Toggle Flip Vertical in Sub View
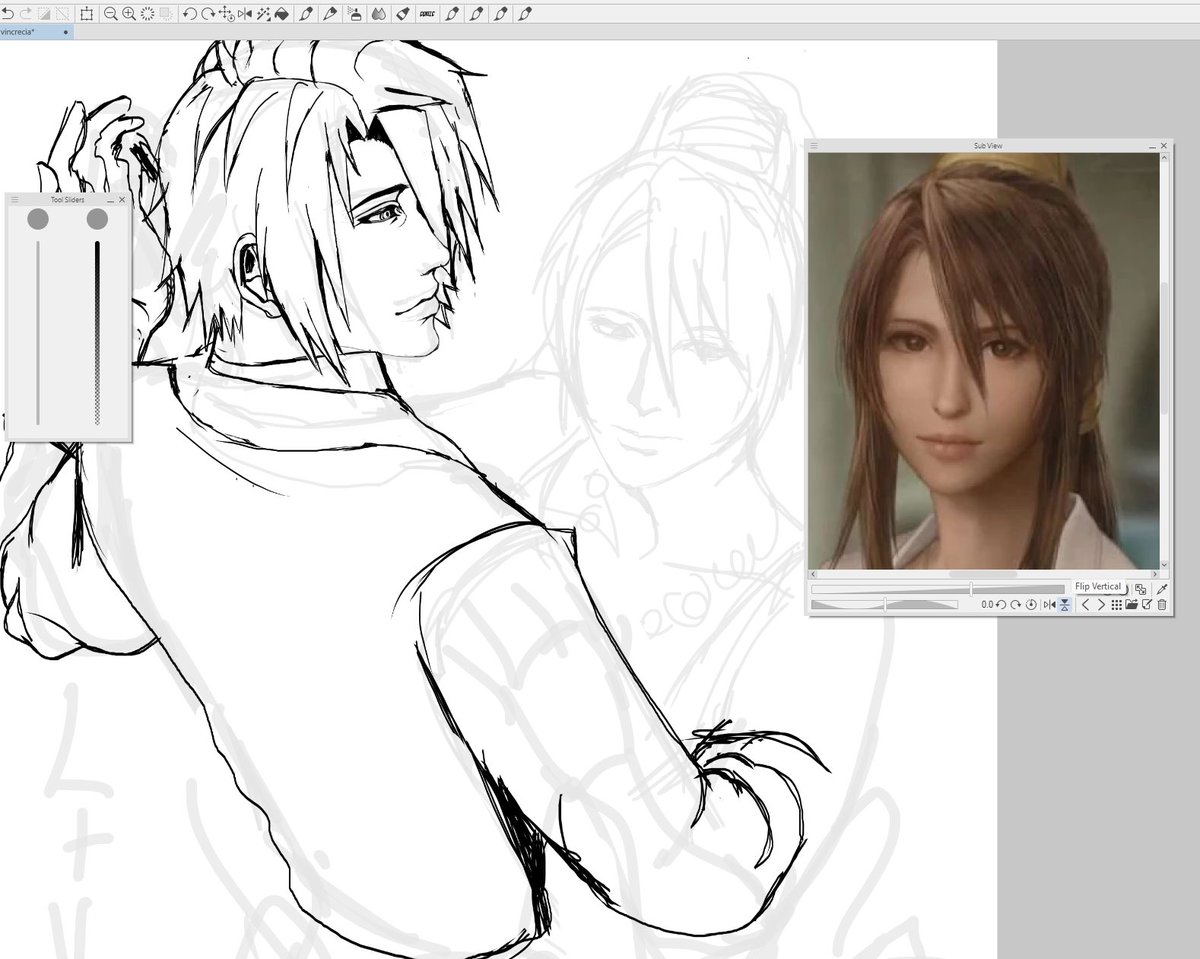The width and height of the screenshot is (1200, 959). tap(1065, 604)
